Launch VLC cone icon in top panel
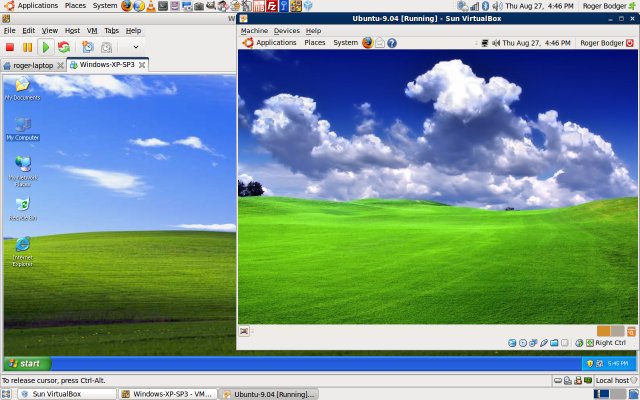 [x=151, y=6]
